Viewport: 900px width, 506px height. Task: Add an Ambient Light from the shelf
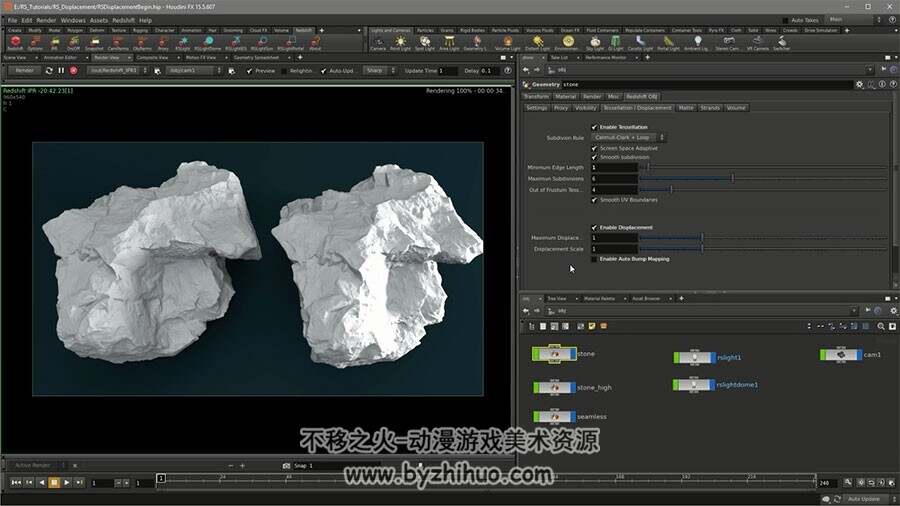coord(697,42)
